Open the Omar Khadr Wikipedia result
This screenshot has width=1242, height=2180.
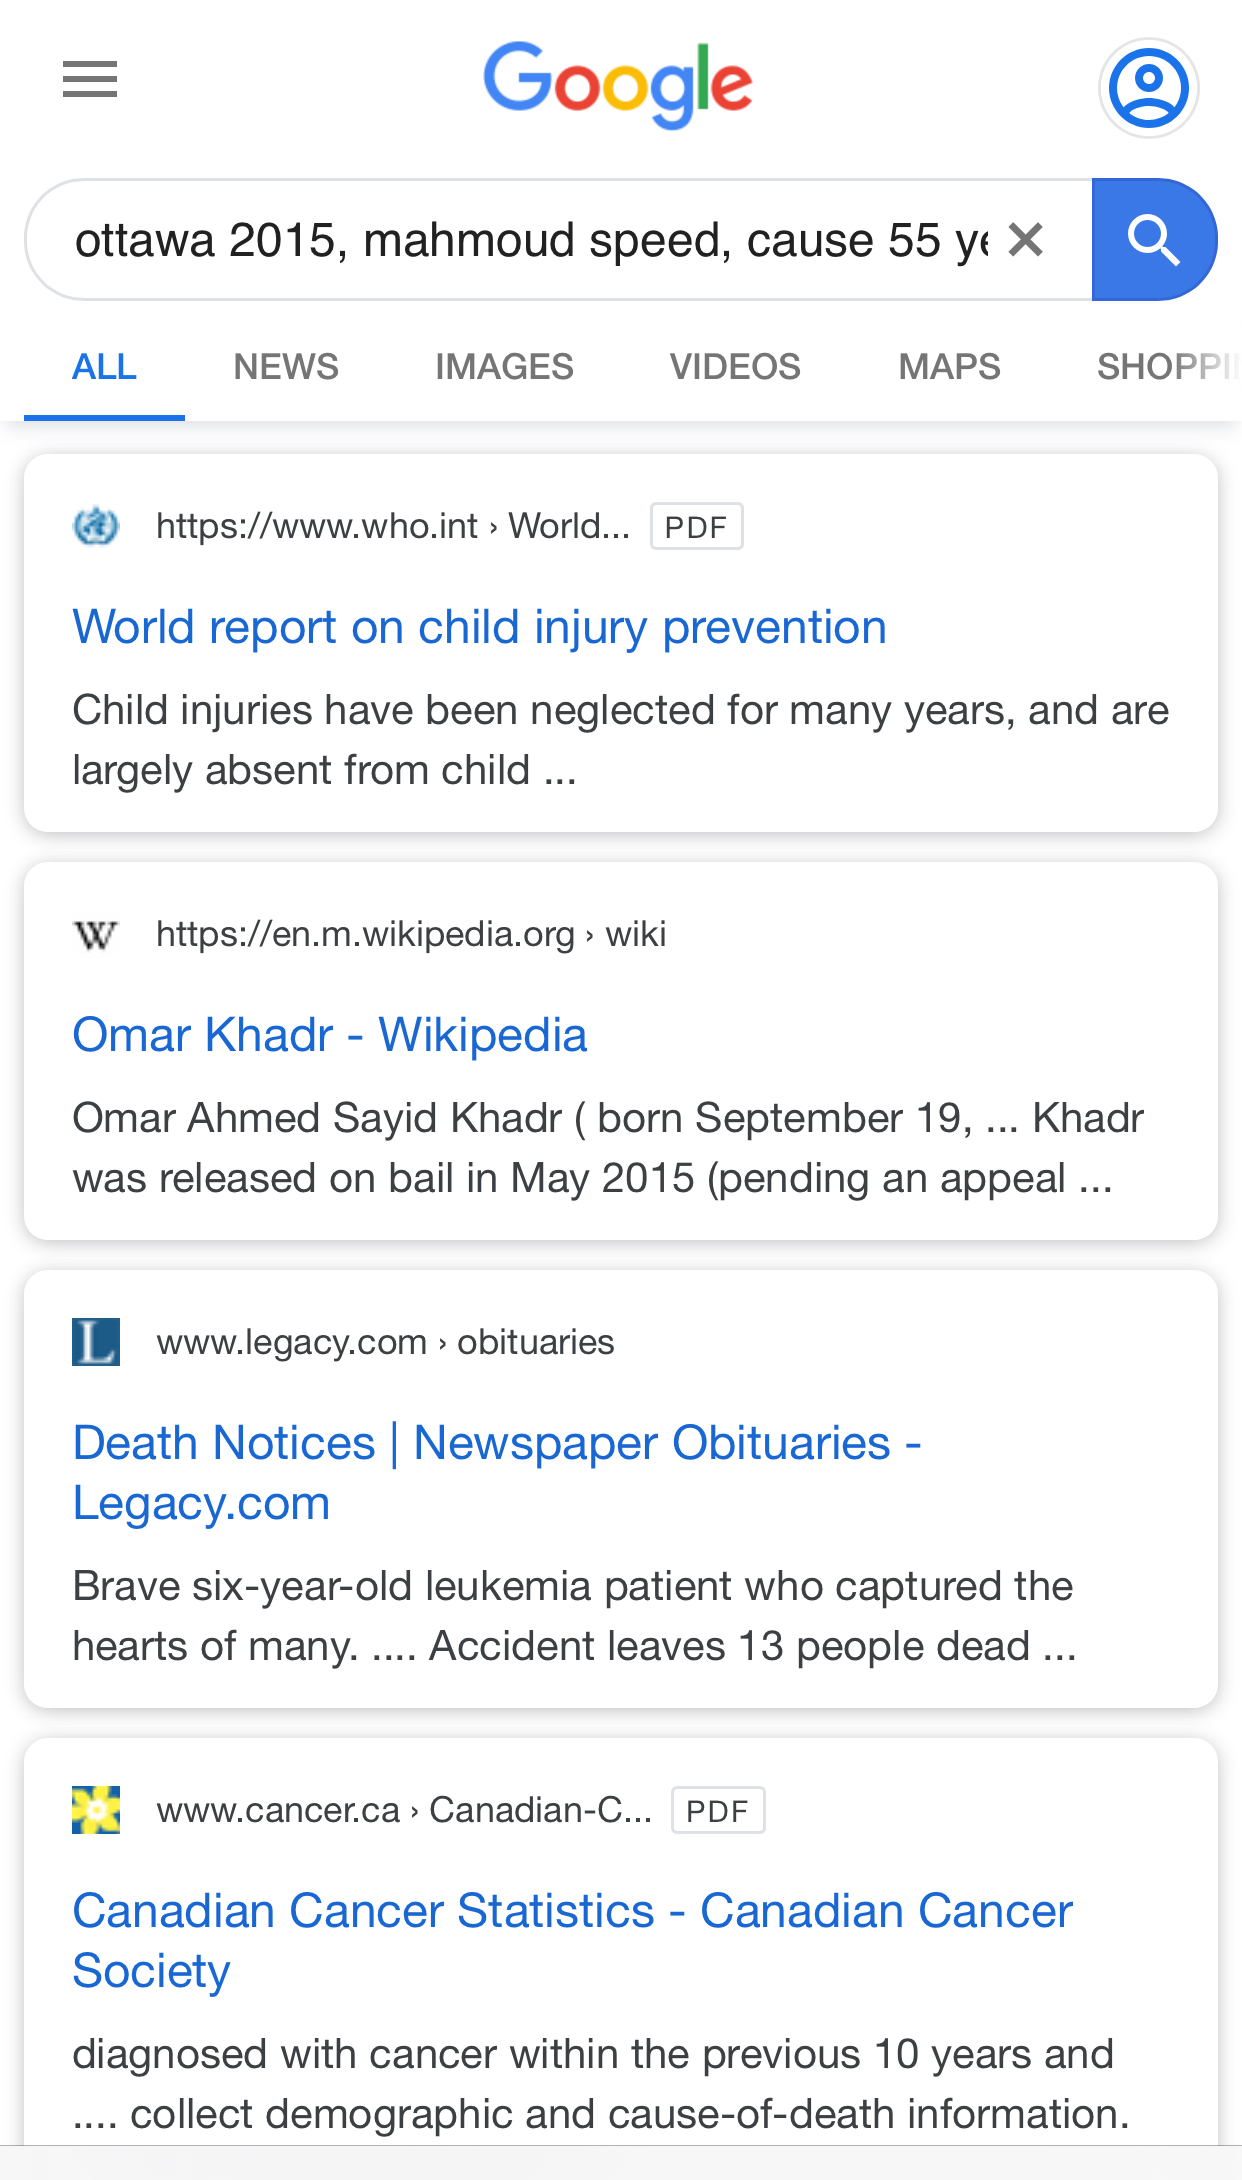pyautogui.click(x=330, y=1035)
